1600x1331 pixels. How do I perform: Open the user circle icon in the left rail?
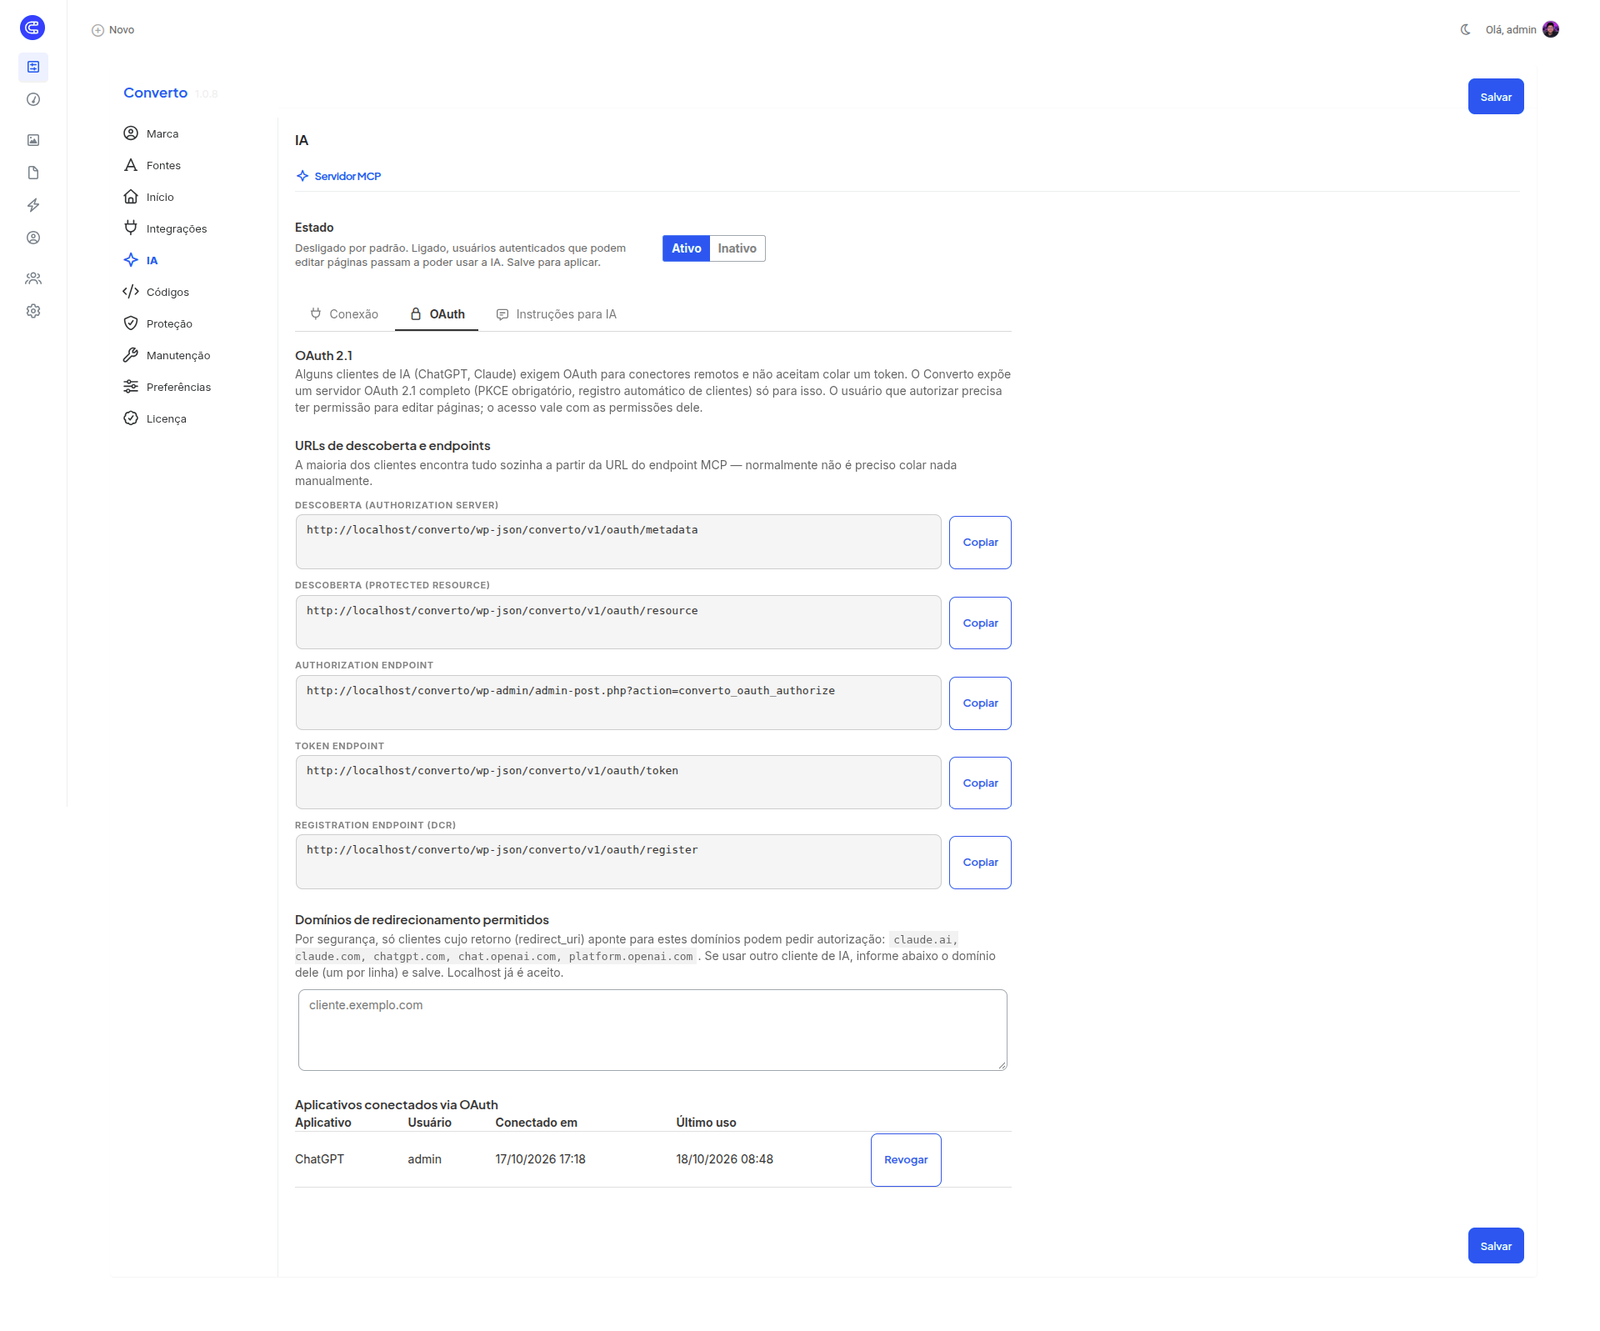(33, 238)
